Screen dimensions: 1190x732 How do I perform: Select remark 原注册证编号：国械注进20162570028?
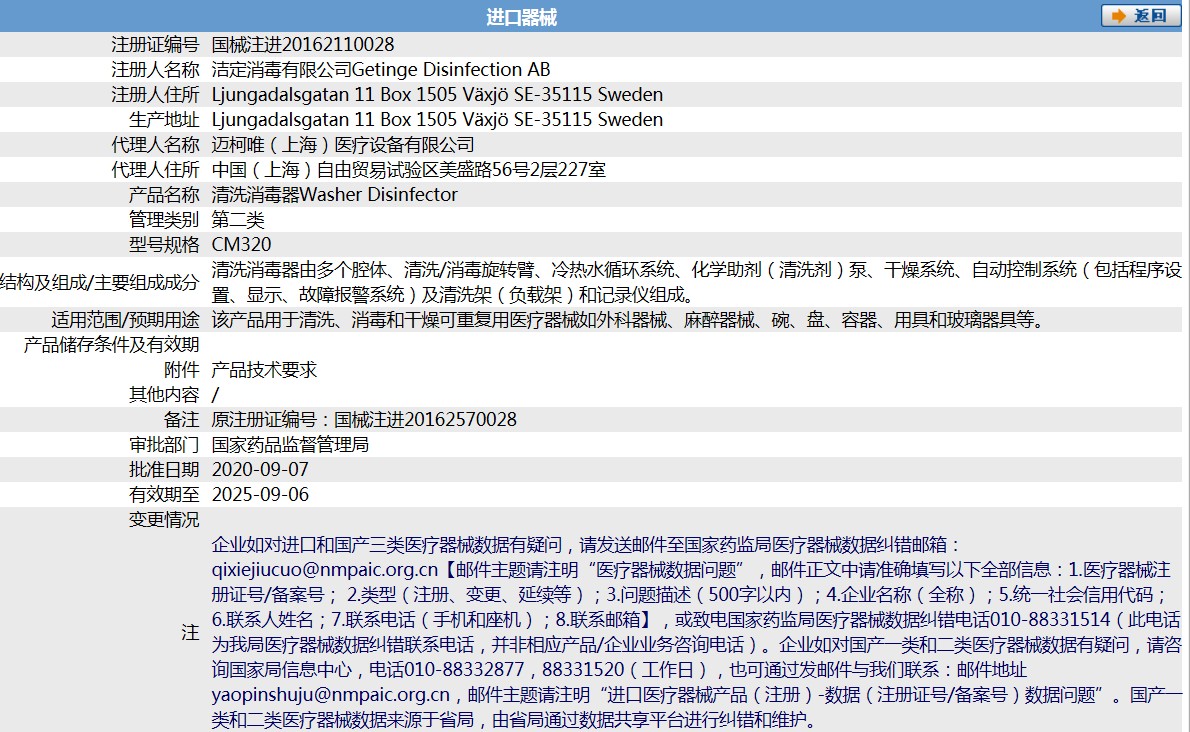364,420
